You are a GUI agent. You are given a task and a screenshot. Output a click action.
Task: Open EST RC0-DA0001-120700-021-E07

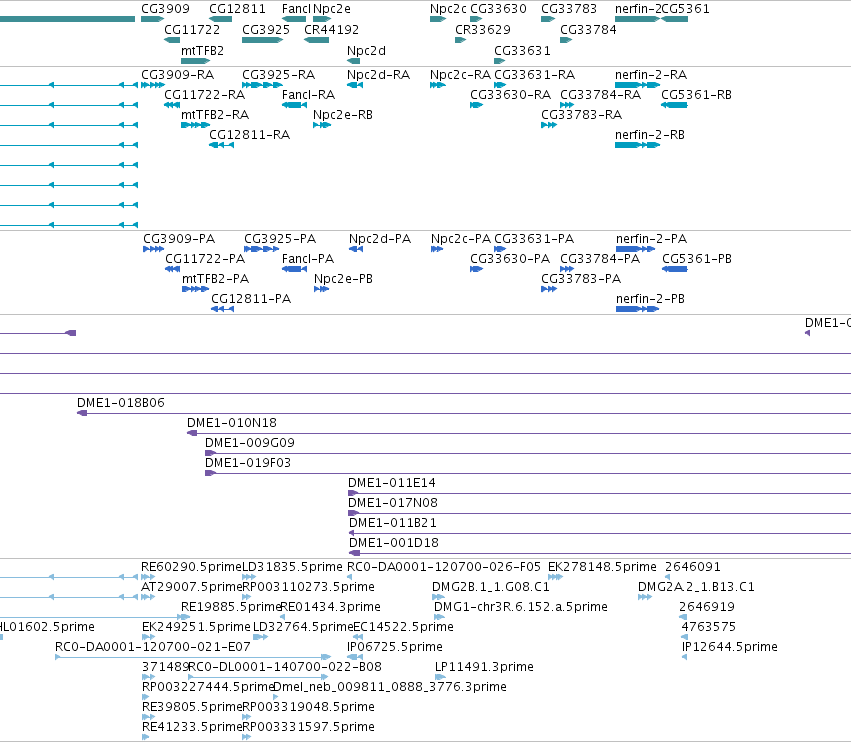(x=193, y=657)
